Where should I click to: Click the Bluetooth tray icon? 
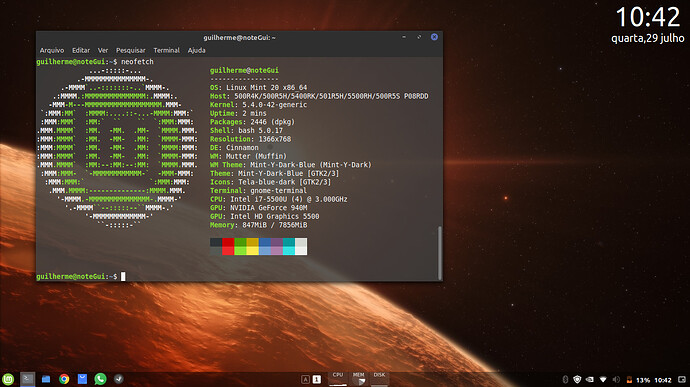565,380
